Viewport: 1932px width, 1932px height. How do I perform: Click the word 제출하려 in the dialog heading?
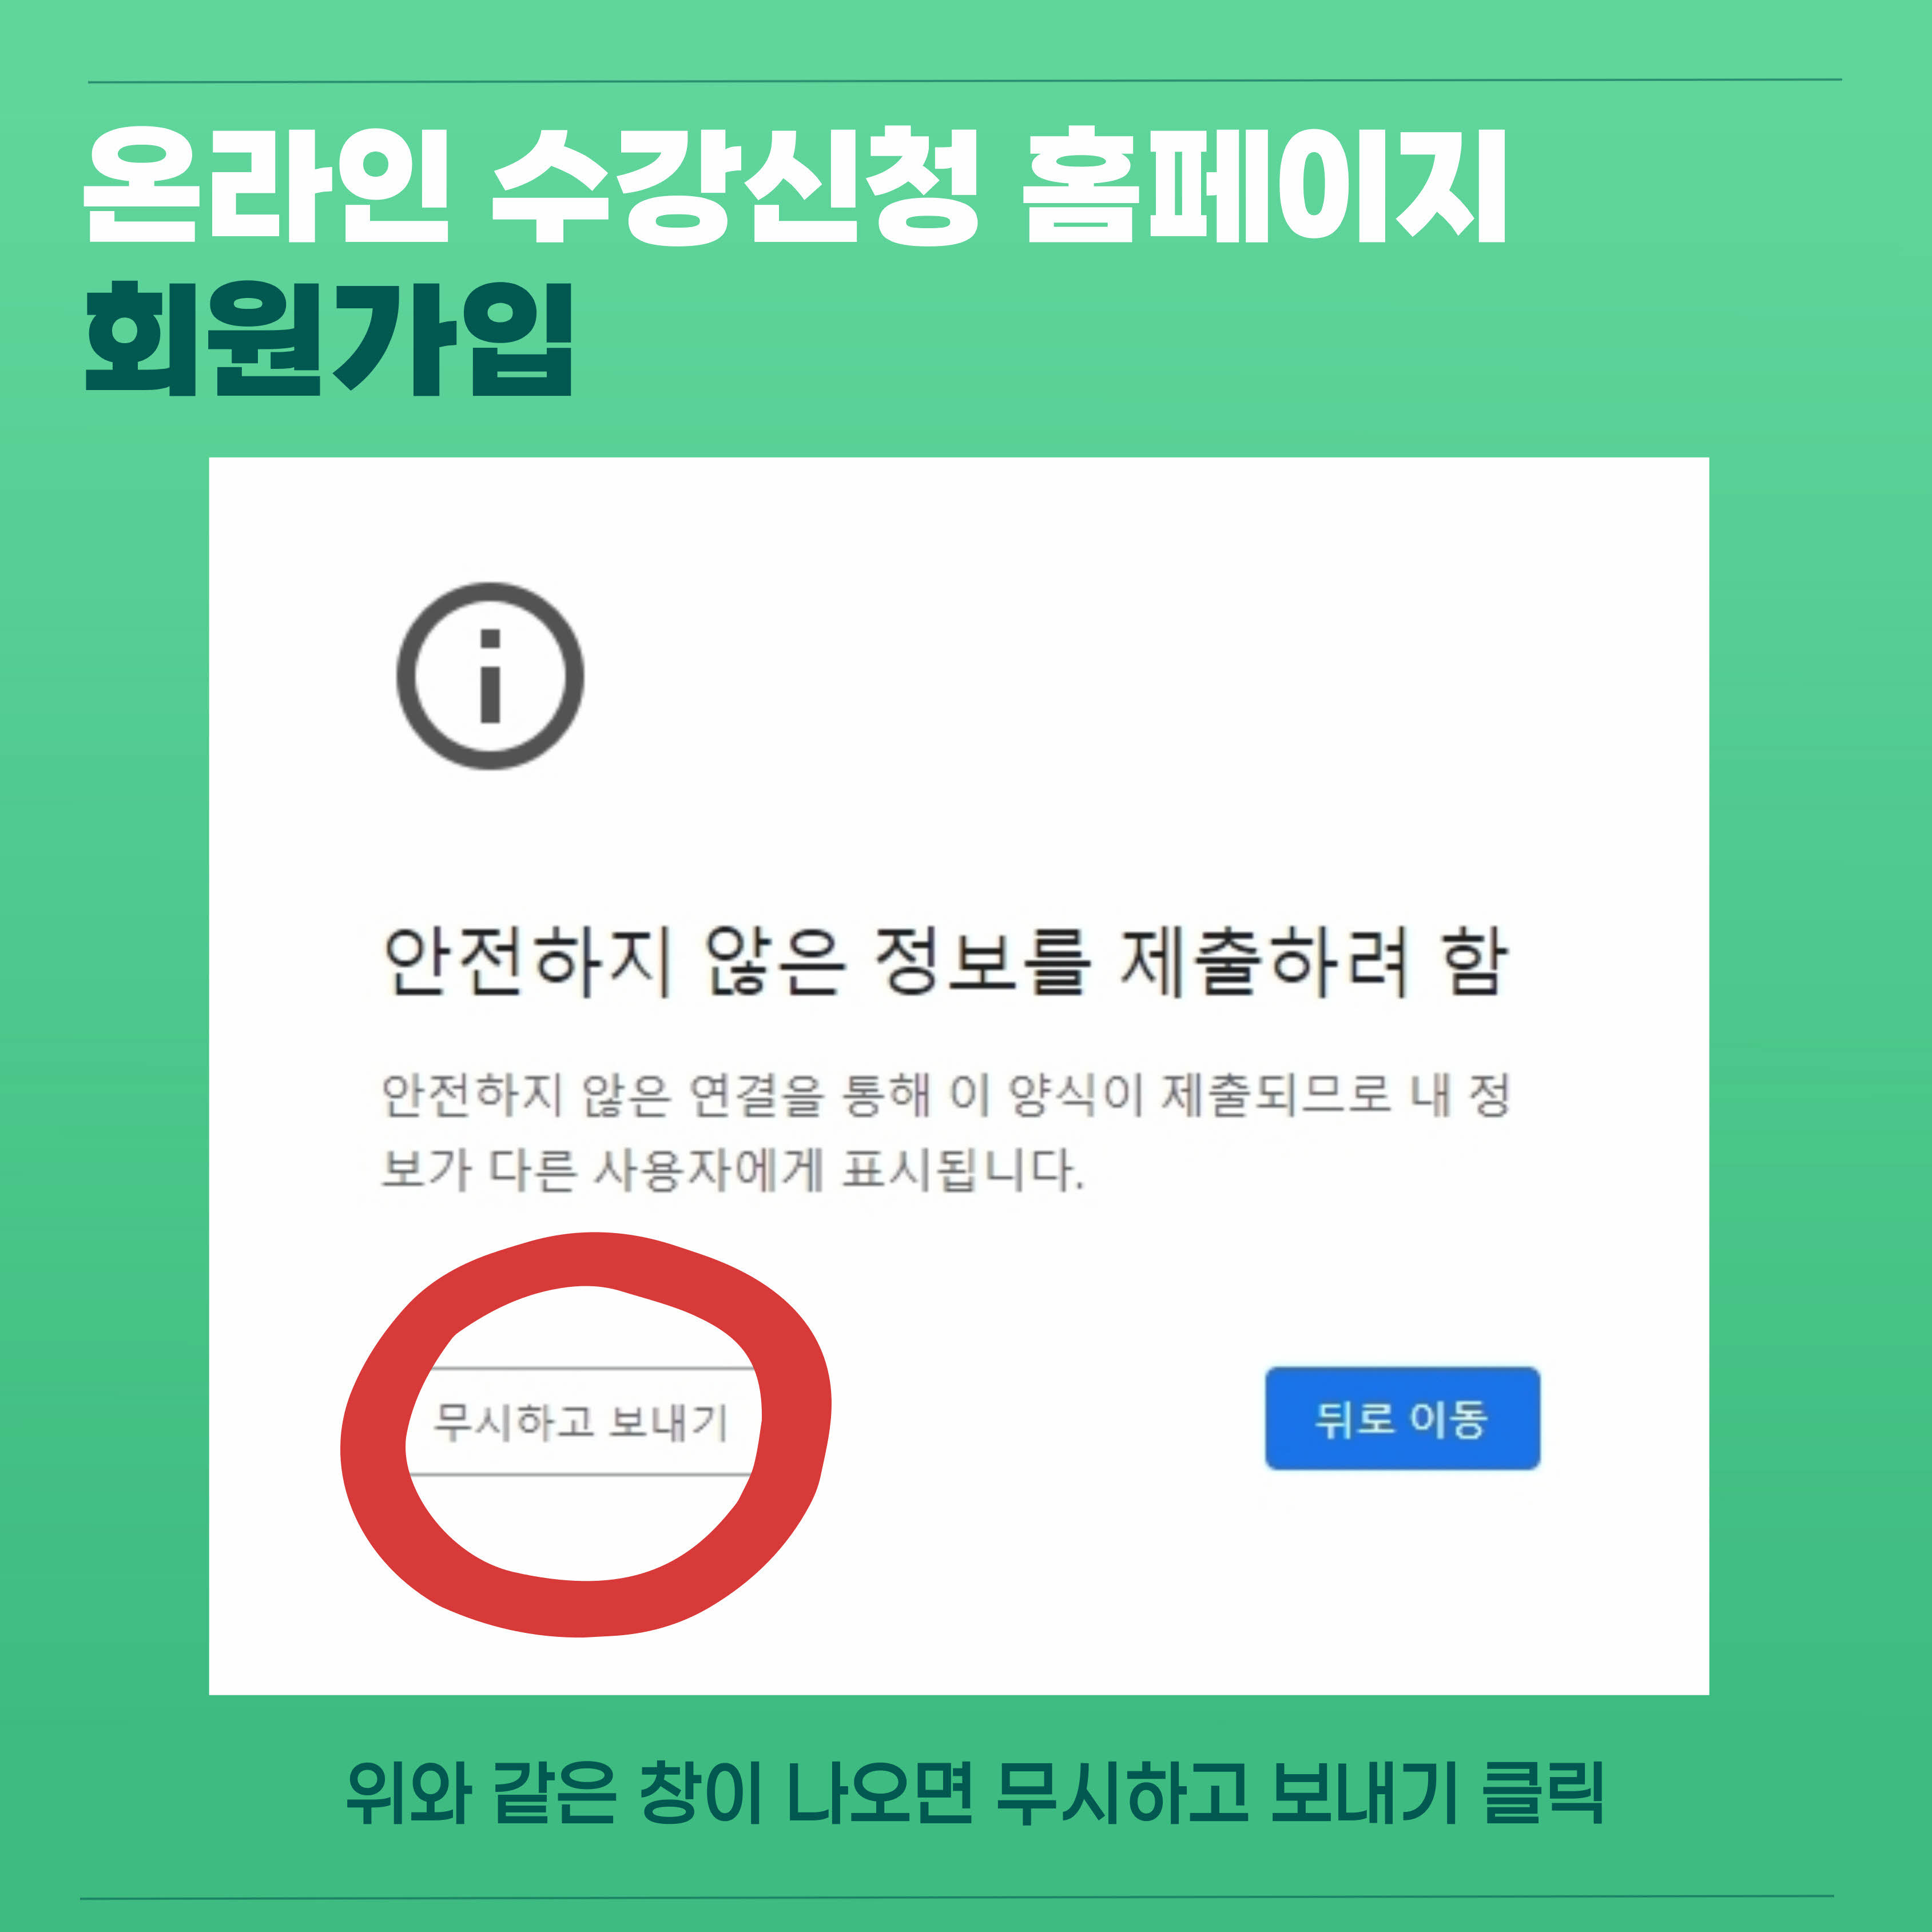coord(1265,961)
